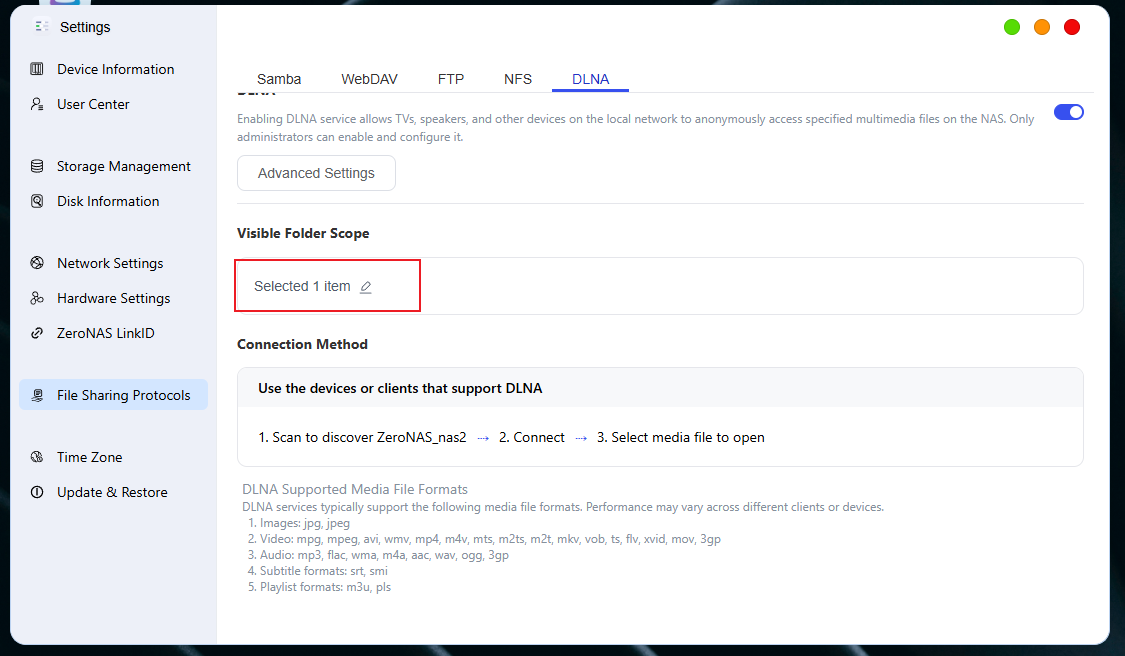Open Hardware Settings

pyautogui.click(x=113, y=298)
